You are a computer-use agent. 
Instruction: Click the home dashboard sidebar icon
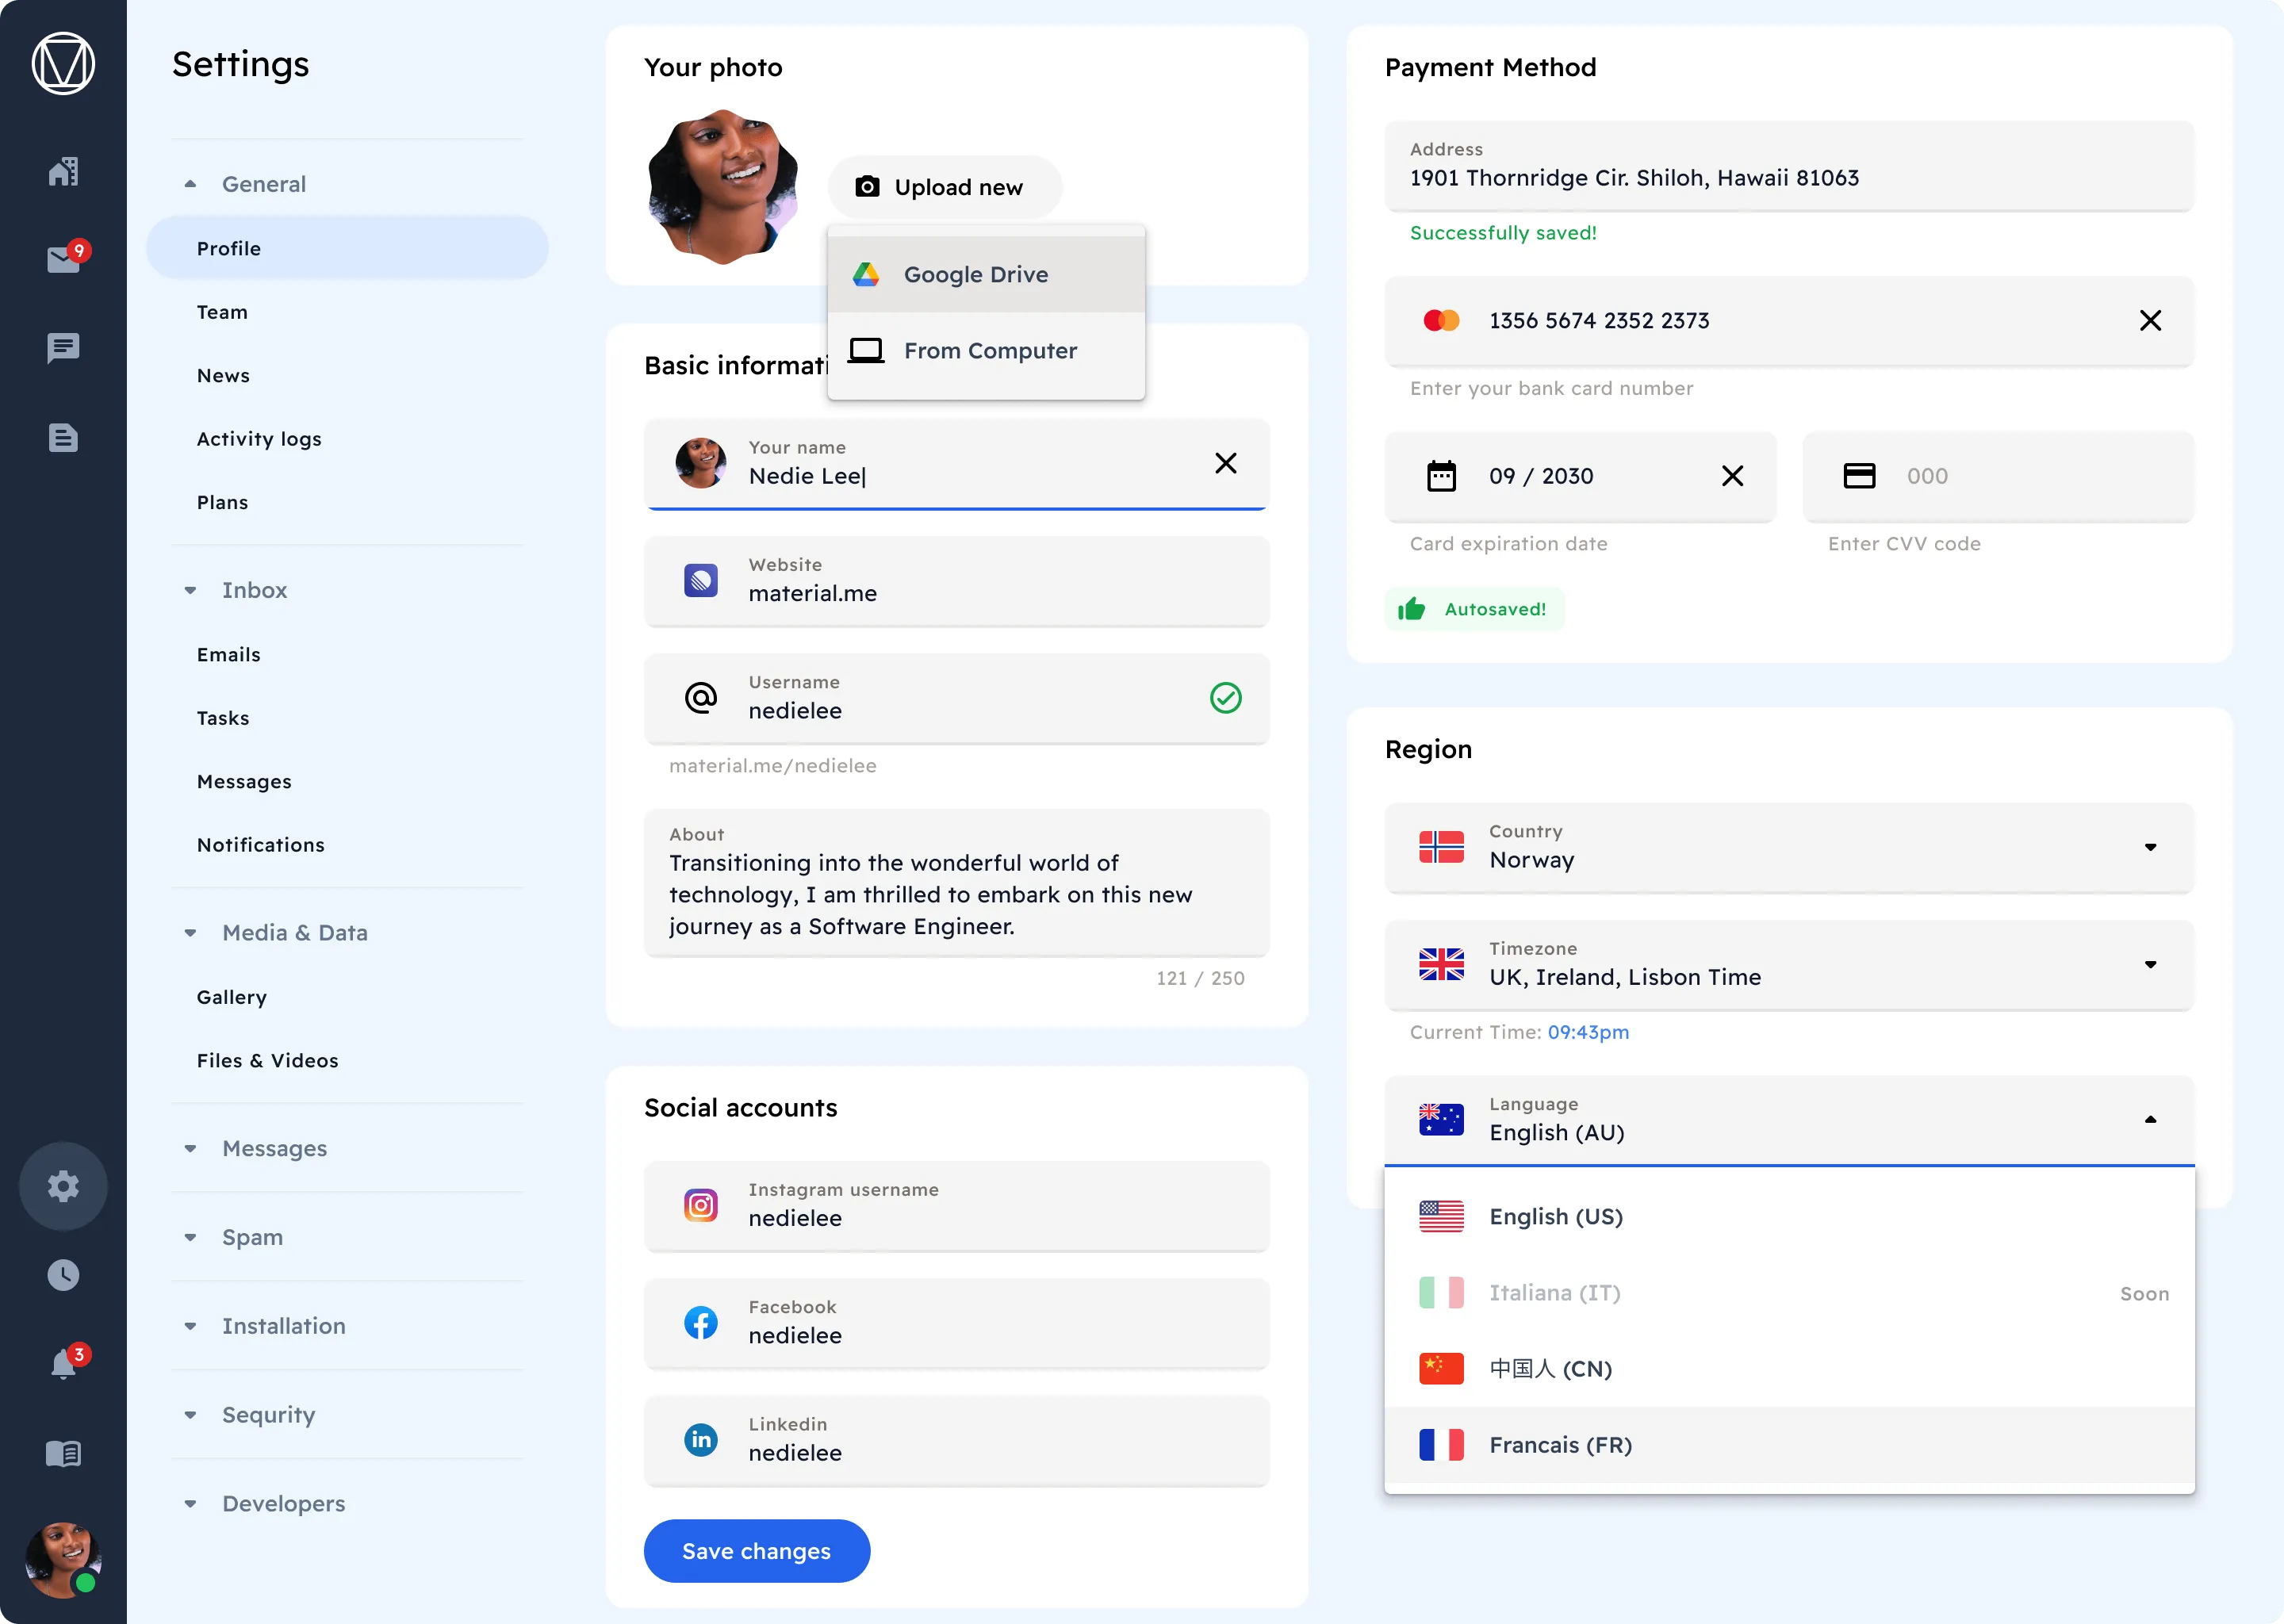pyautogui.click(x=64, y=172)
